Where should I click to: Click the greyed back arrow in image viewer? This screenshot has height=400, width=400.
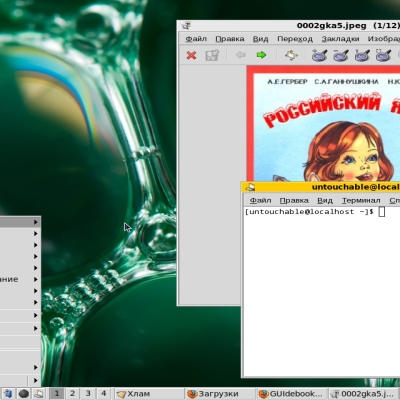click(240, 55)
